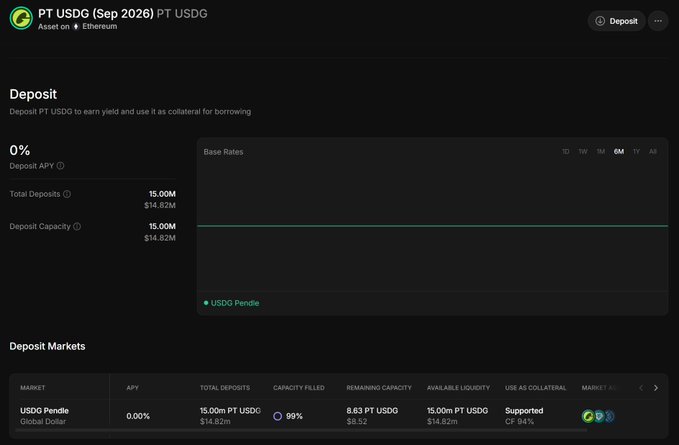Click the Deposit button at top right
Image resolution: width=679 pixels, height=445 pixels.
click(616, 21)
